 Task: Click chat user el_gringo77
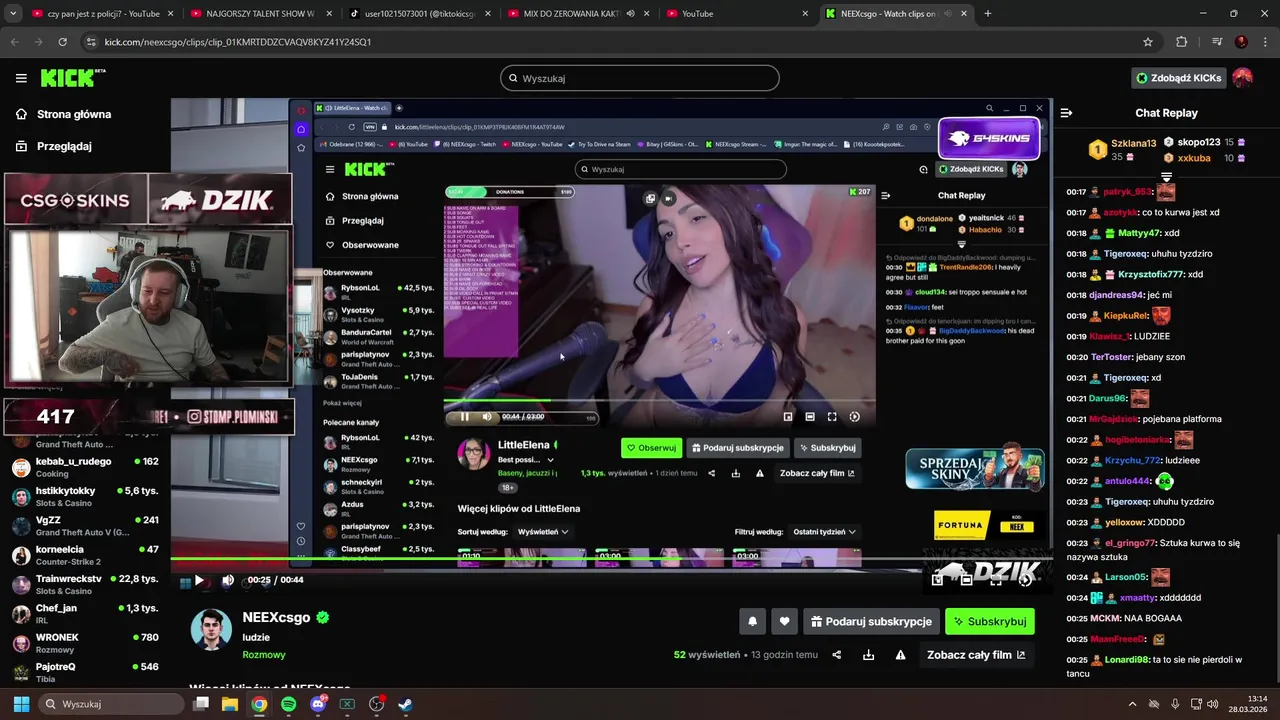point(1129,543)
